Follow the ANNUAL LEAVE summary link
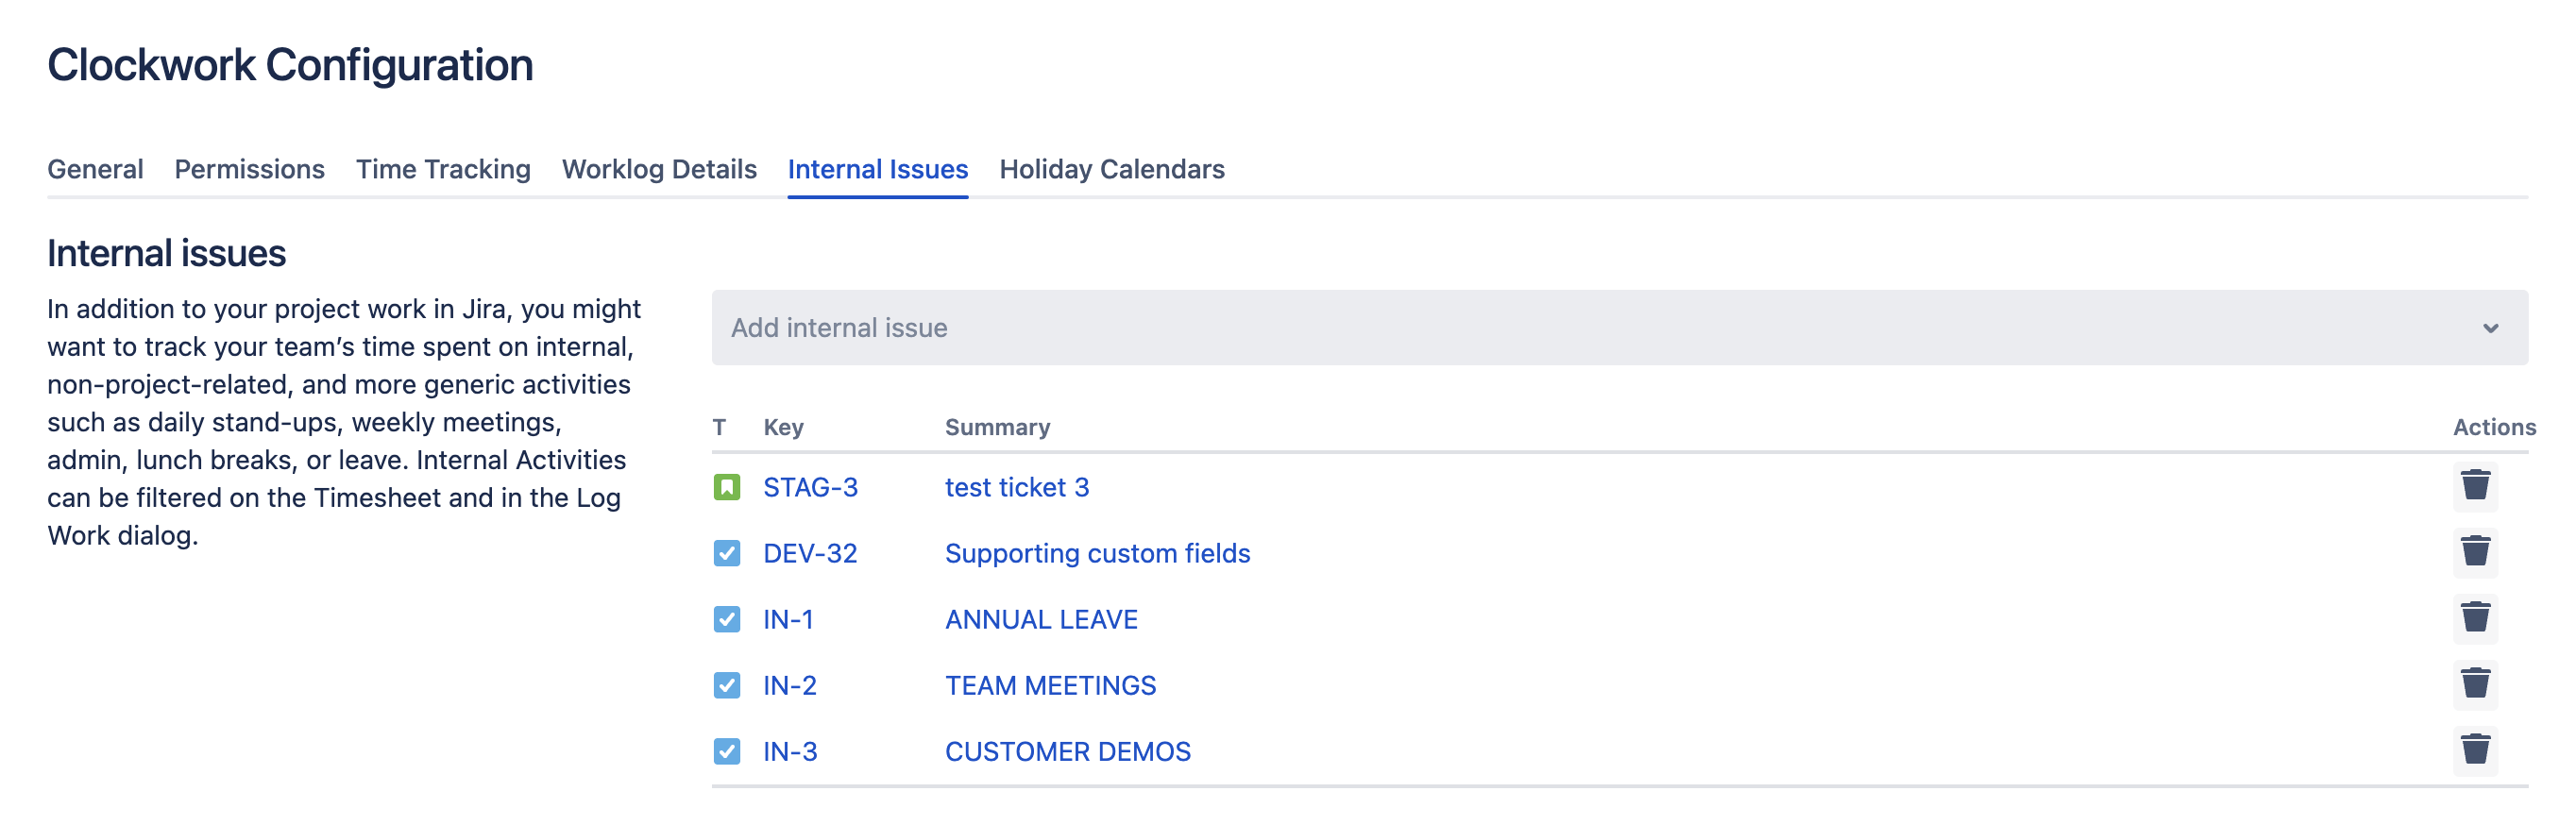Screen dimensions: 2576x825 [1041, 619]
